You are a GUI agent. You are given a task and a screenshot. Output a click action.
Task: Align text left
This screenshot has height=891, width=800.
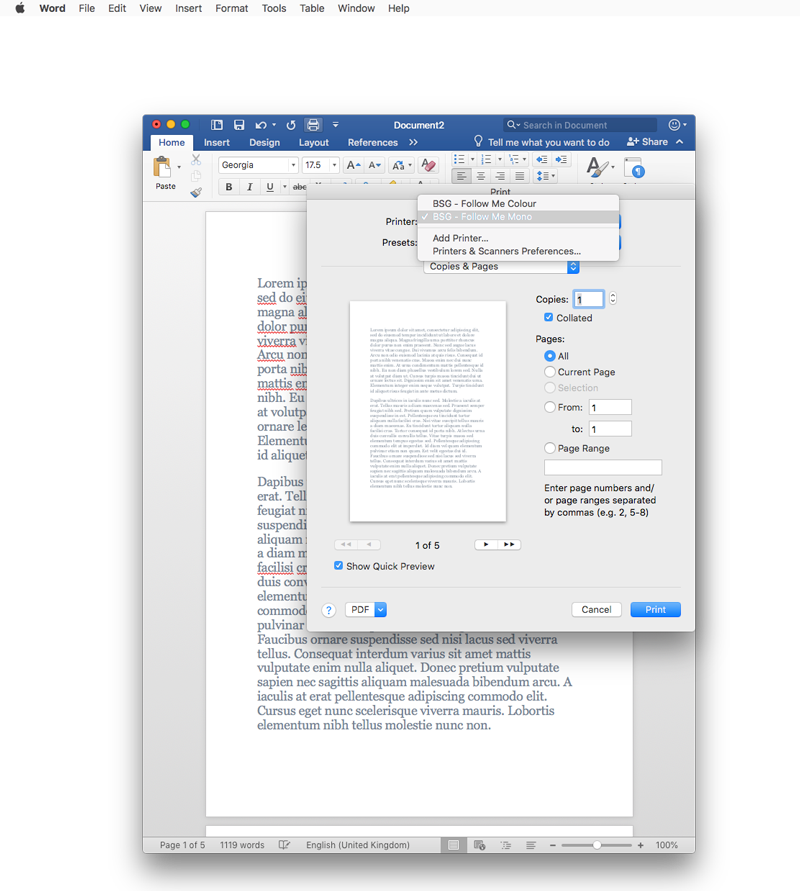461,176
